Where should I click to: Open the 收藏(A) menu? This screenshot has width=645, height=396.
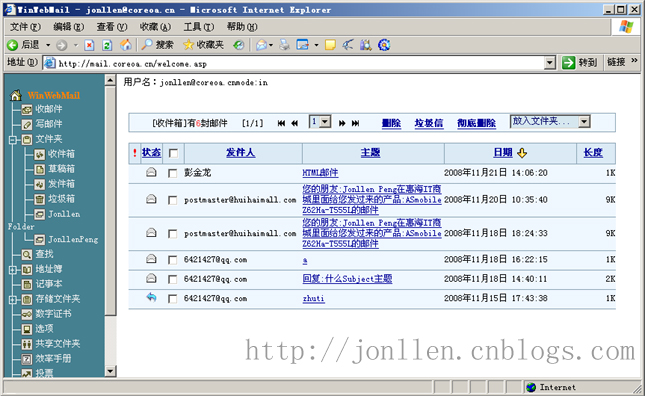click(155, 27)
